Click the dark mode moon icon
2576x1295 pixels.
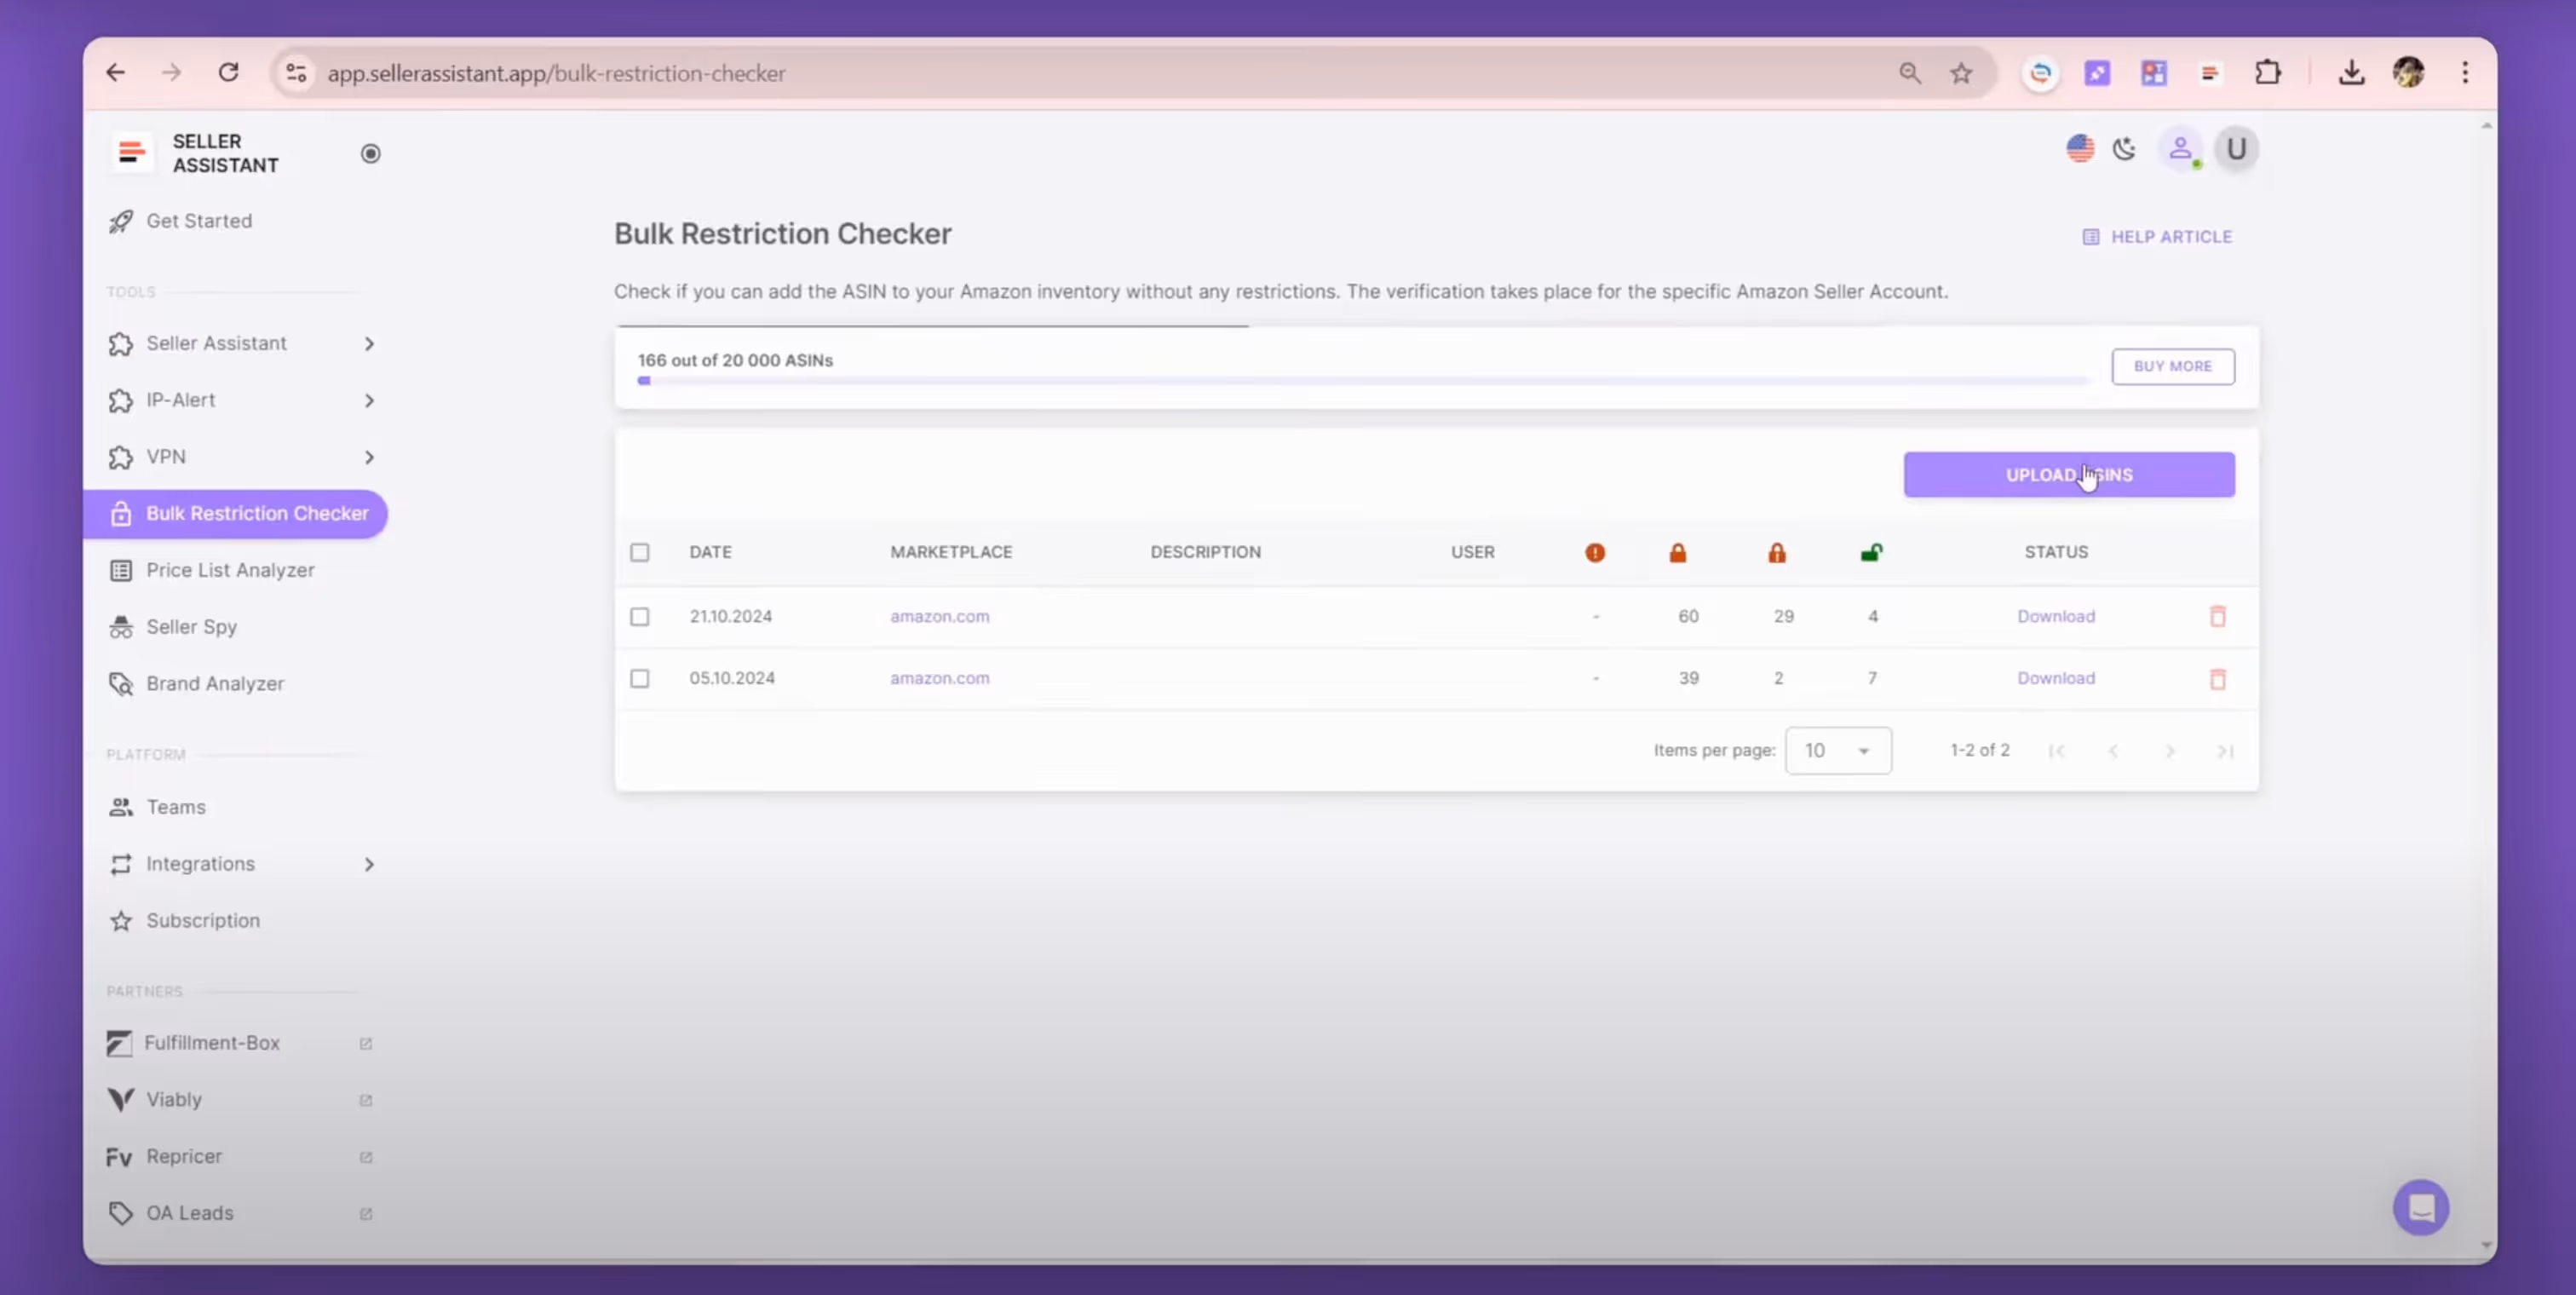coord(2124,149)
